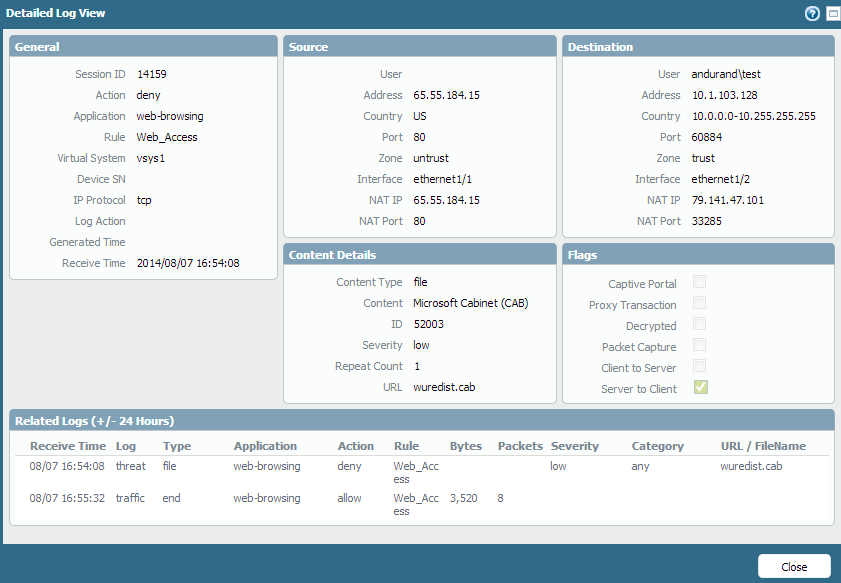Click the Action column header
841x583 pixels.
pos(355,446)
